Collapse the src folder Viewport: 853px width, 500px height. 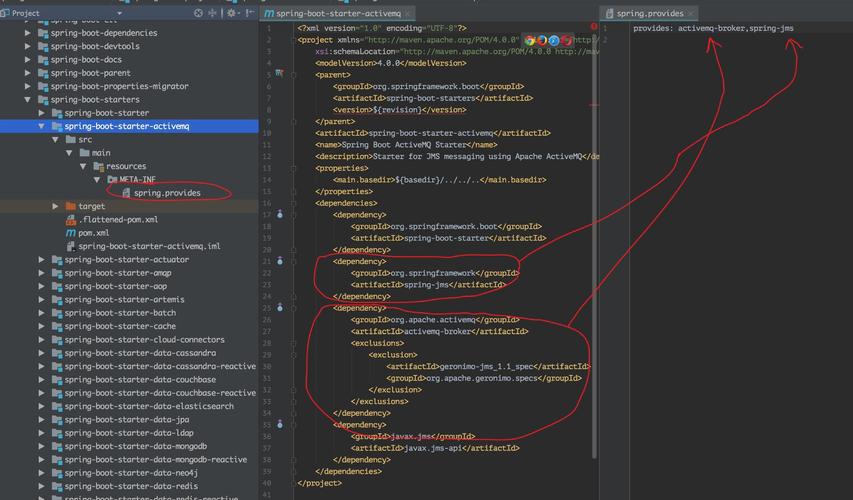(55, 140)
